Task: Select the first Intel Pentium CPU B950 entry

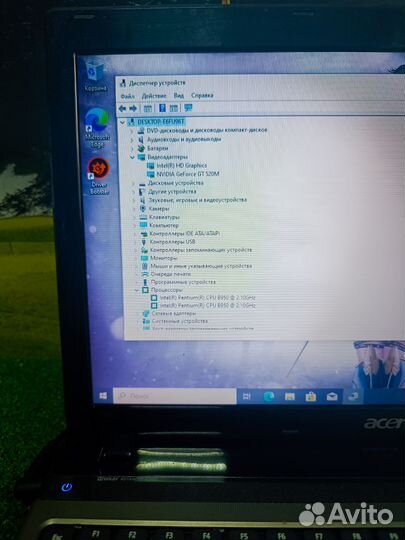Action: [208, 298]
